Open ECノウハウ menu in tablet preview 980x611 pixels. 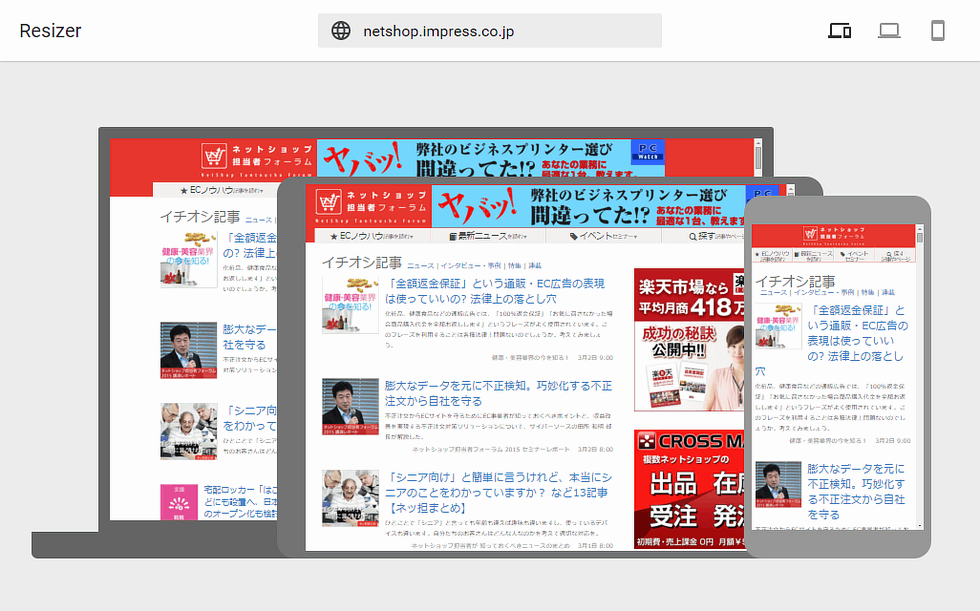[x=368, y=236]
